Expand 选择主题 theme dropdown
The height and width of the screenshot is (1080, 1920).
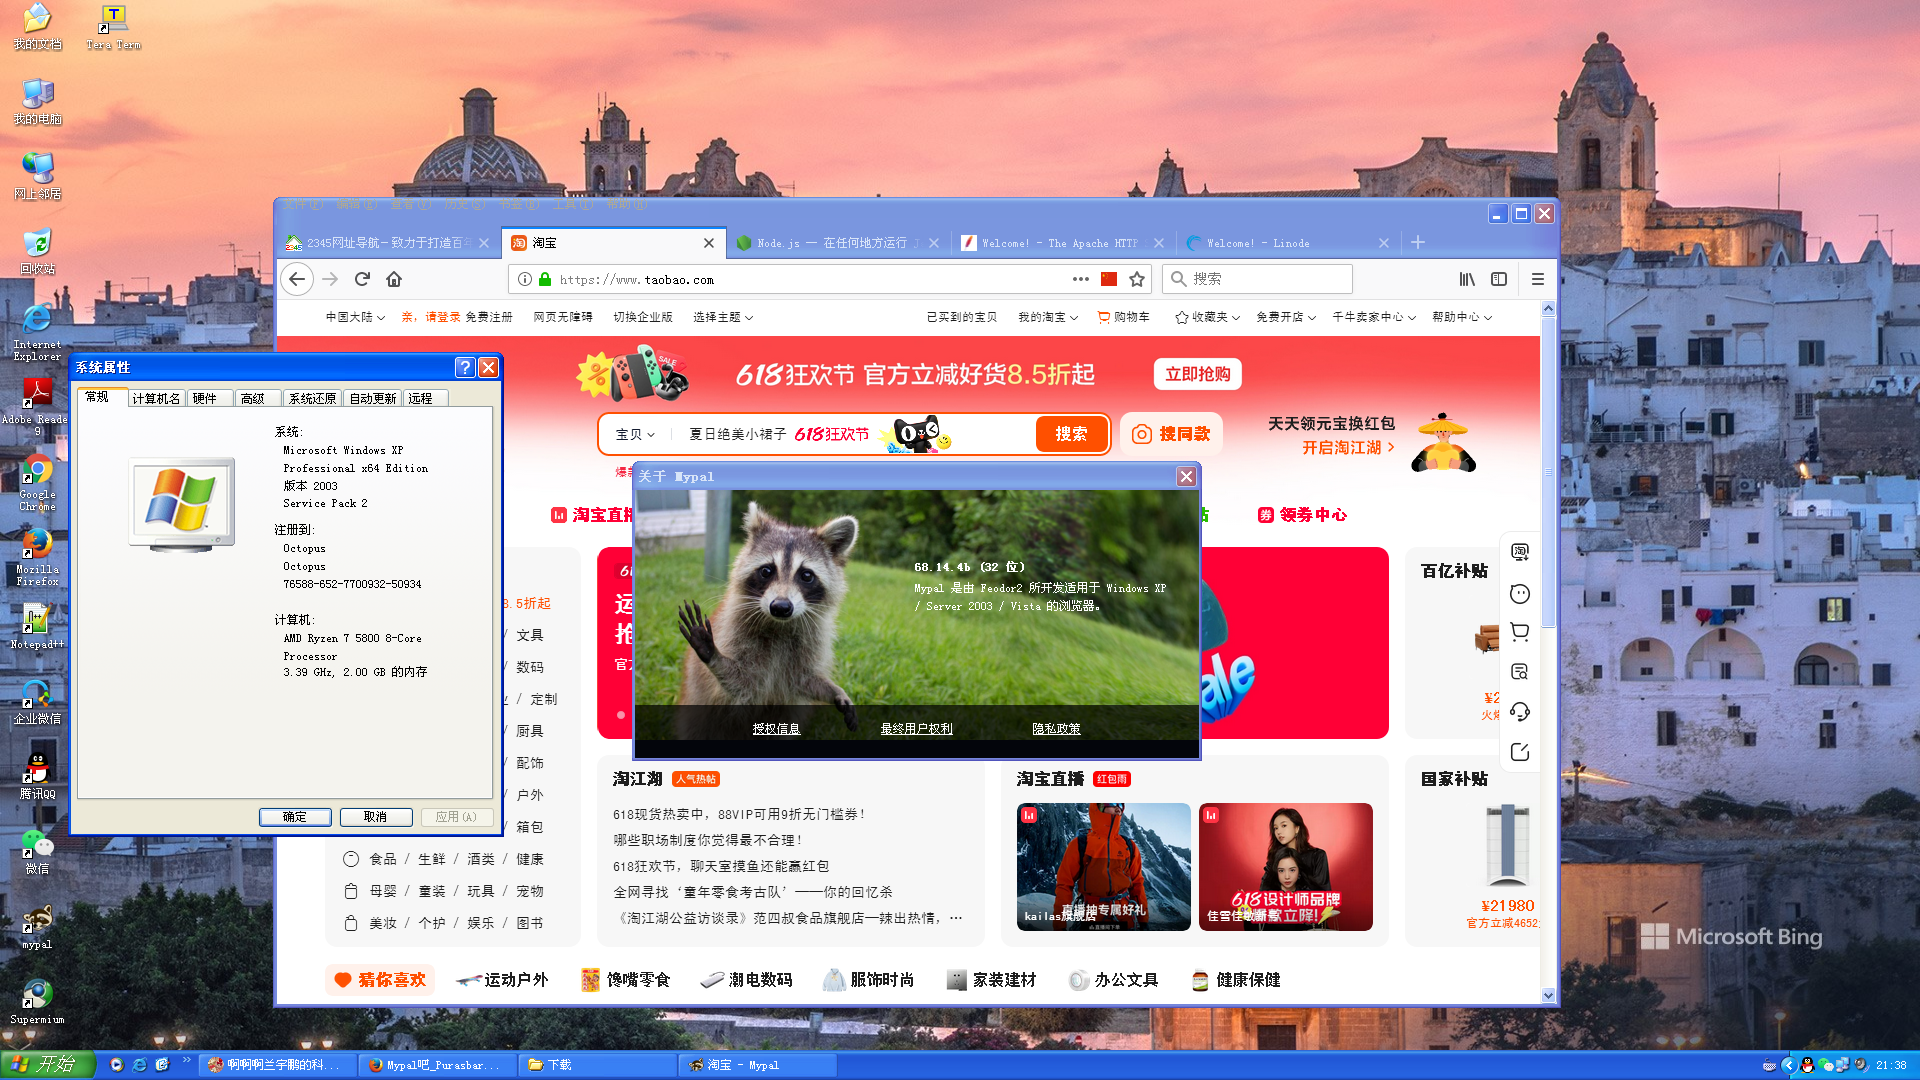click(x=723, y=317)
